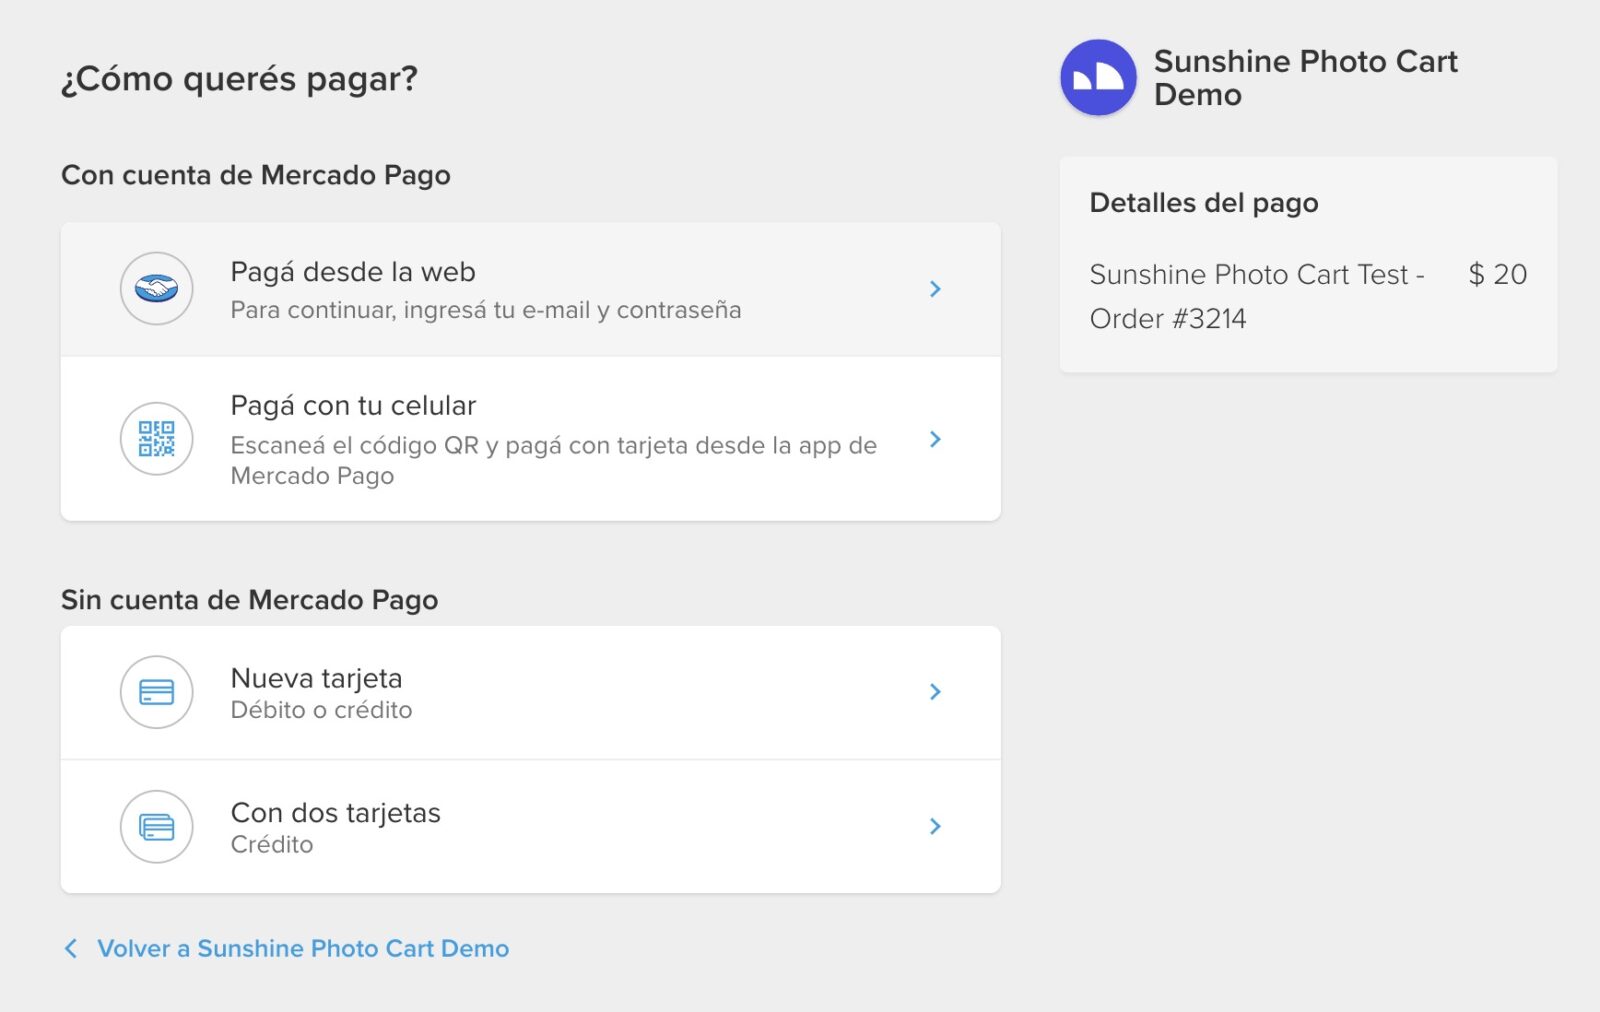Click Sin cuenta de Mercado Pago heading
The width and height of the screenshot is (1600, 1012).
click(x=250, y=600)
